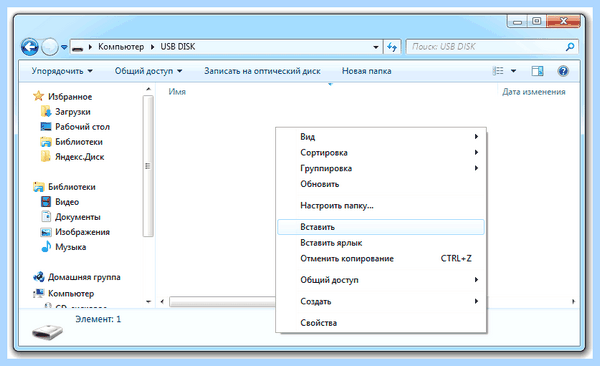Click the Избранное star icon
The width and height of the screenshot is (600, 366).
38,96
